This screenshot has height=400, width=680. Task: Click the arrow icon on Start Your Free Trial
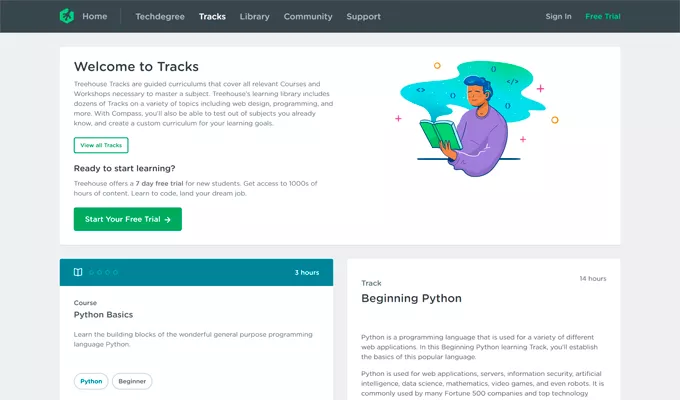coord(167,220)
